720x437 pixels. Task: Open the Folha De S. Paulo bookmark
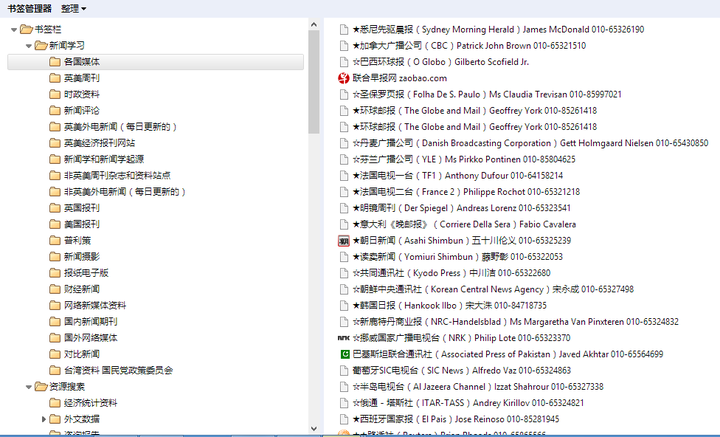[487, 94]
